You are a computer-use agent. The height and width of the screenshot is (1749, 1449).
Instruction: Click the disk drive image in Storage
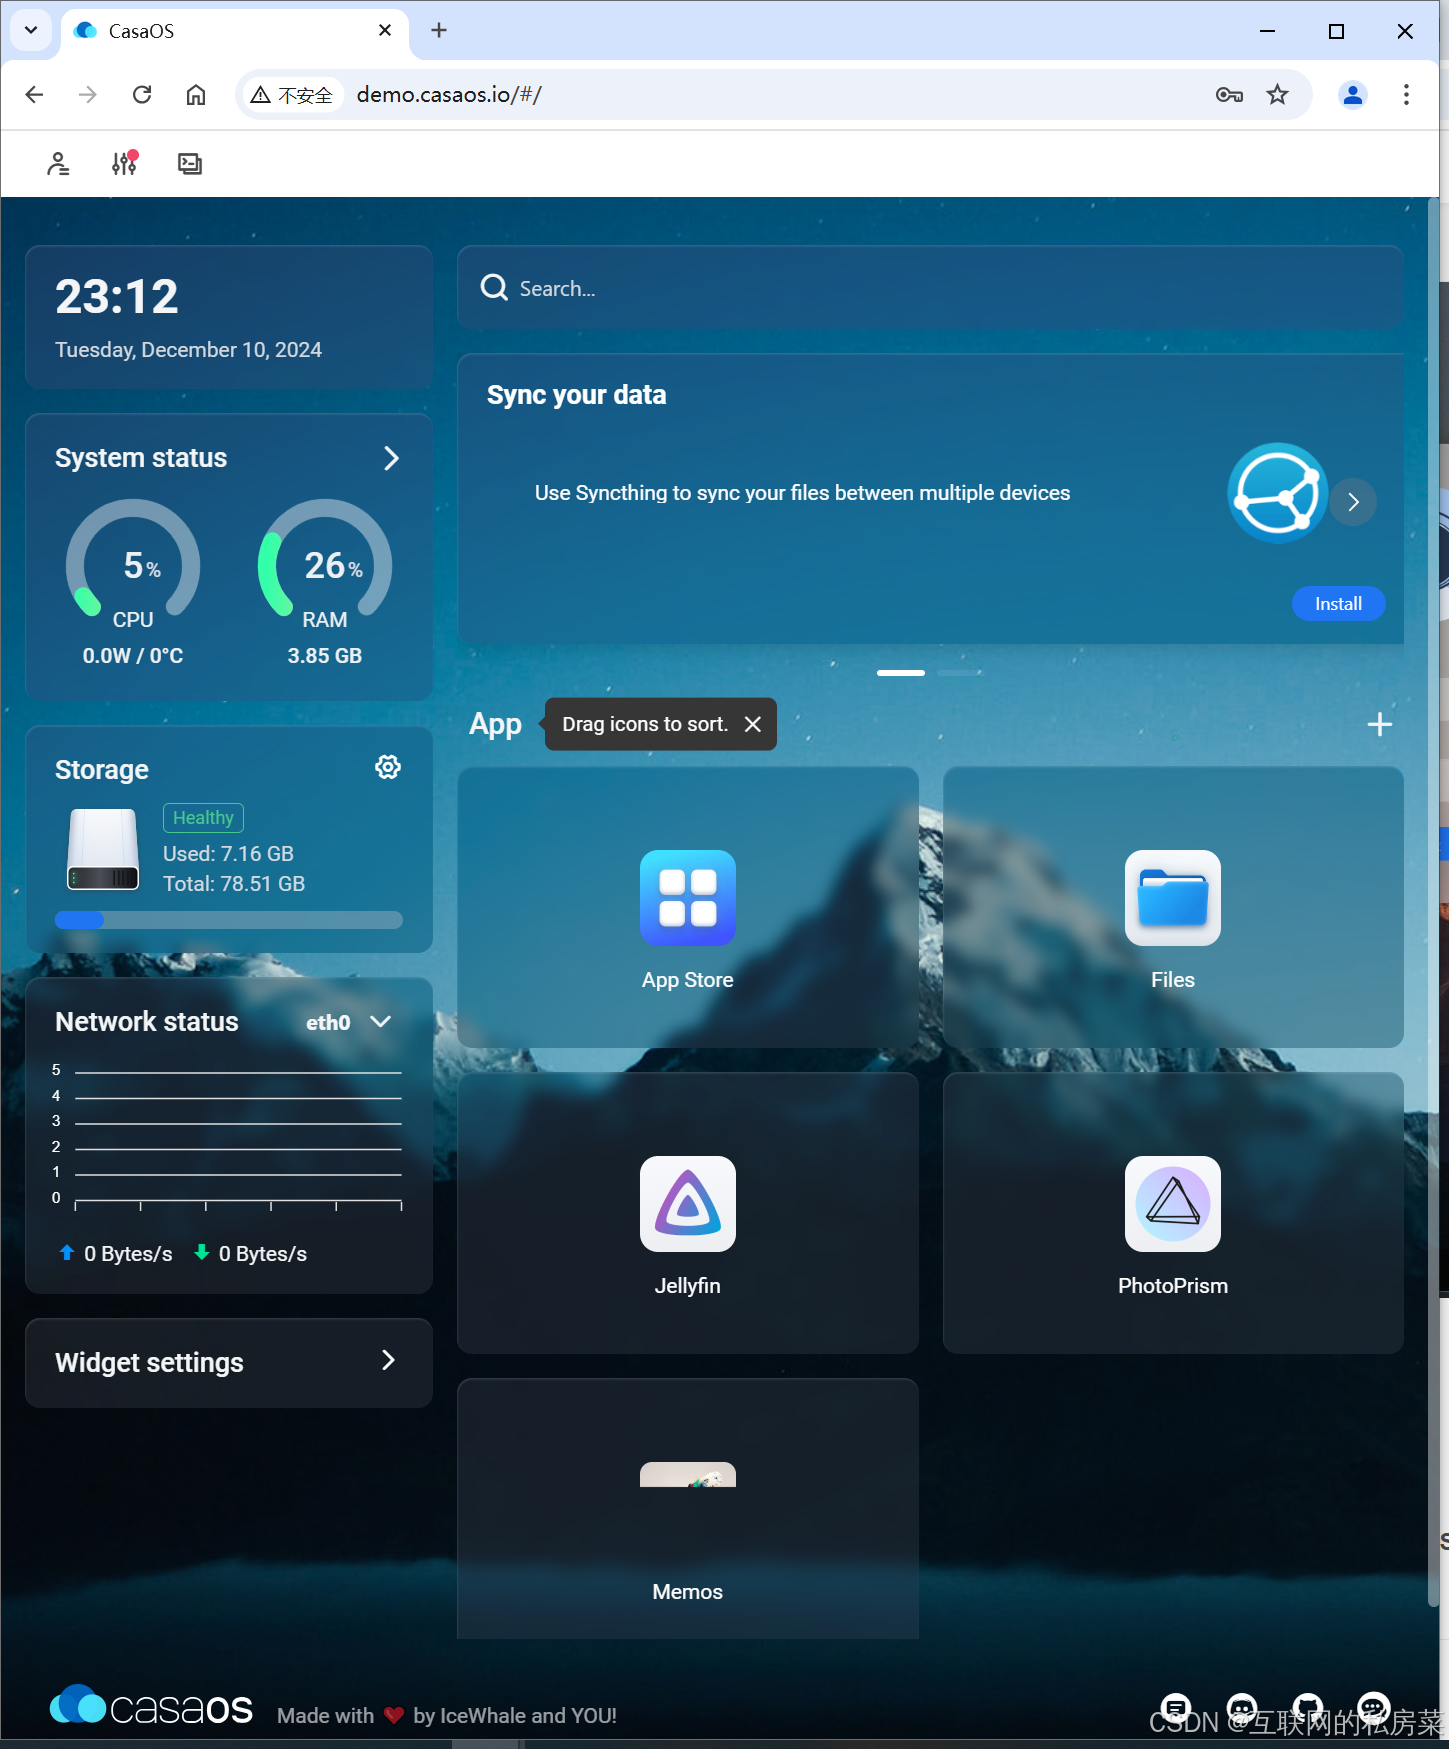coord(103,849)
